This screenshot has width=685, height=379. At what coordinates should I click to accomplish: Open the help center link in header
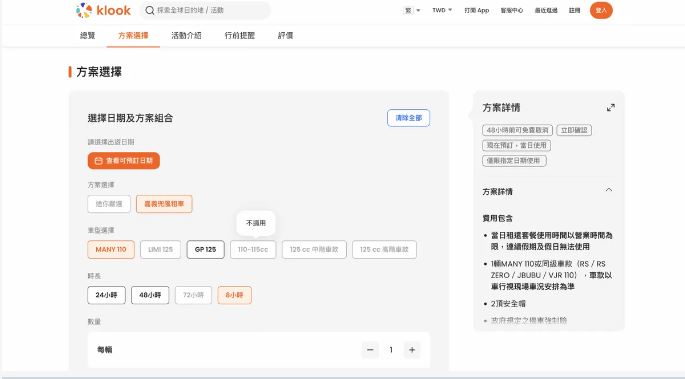(x=512, y=10)
